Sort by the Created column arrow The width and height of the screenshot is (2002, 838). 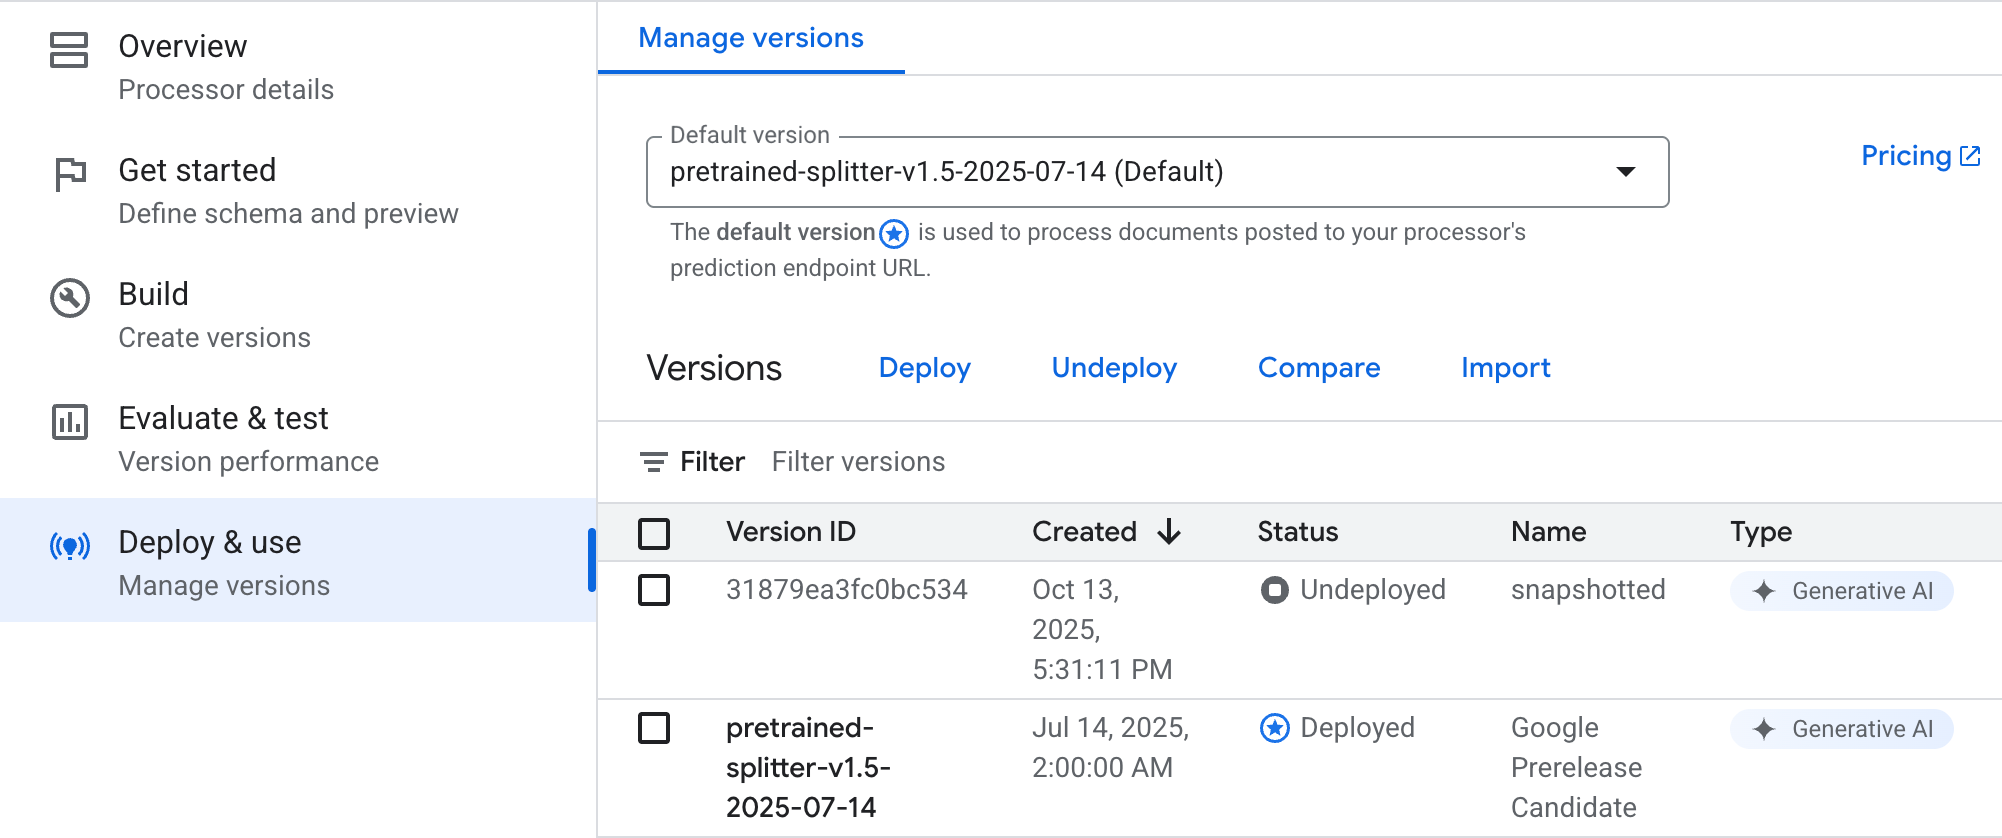coord(1169,532)
